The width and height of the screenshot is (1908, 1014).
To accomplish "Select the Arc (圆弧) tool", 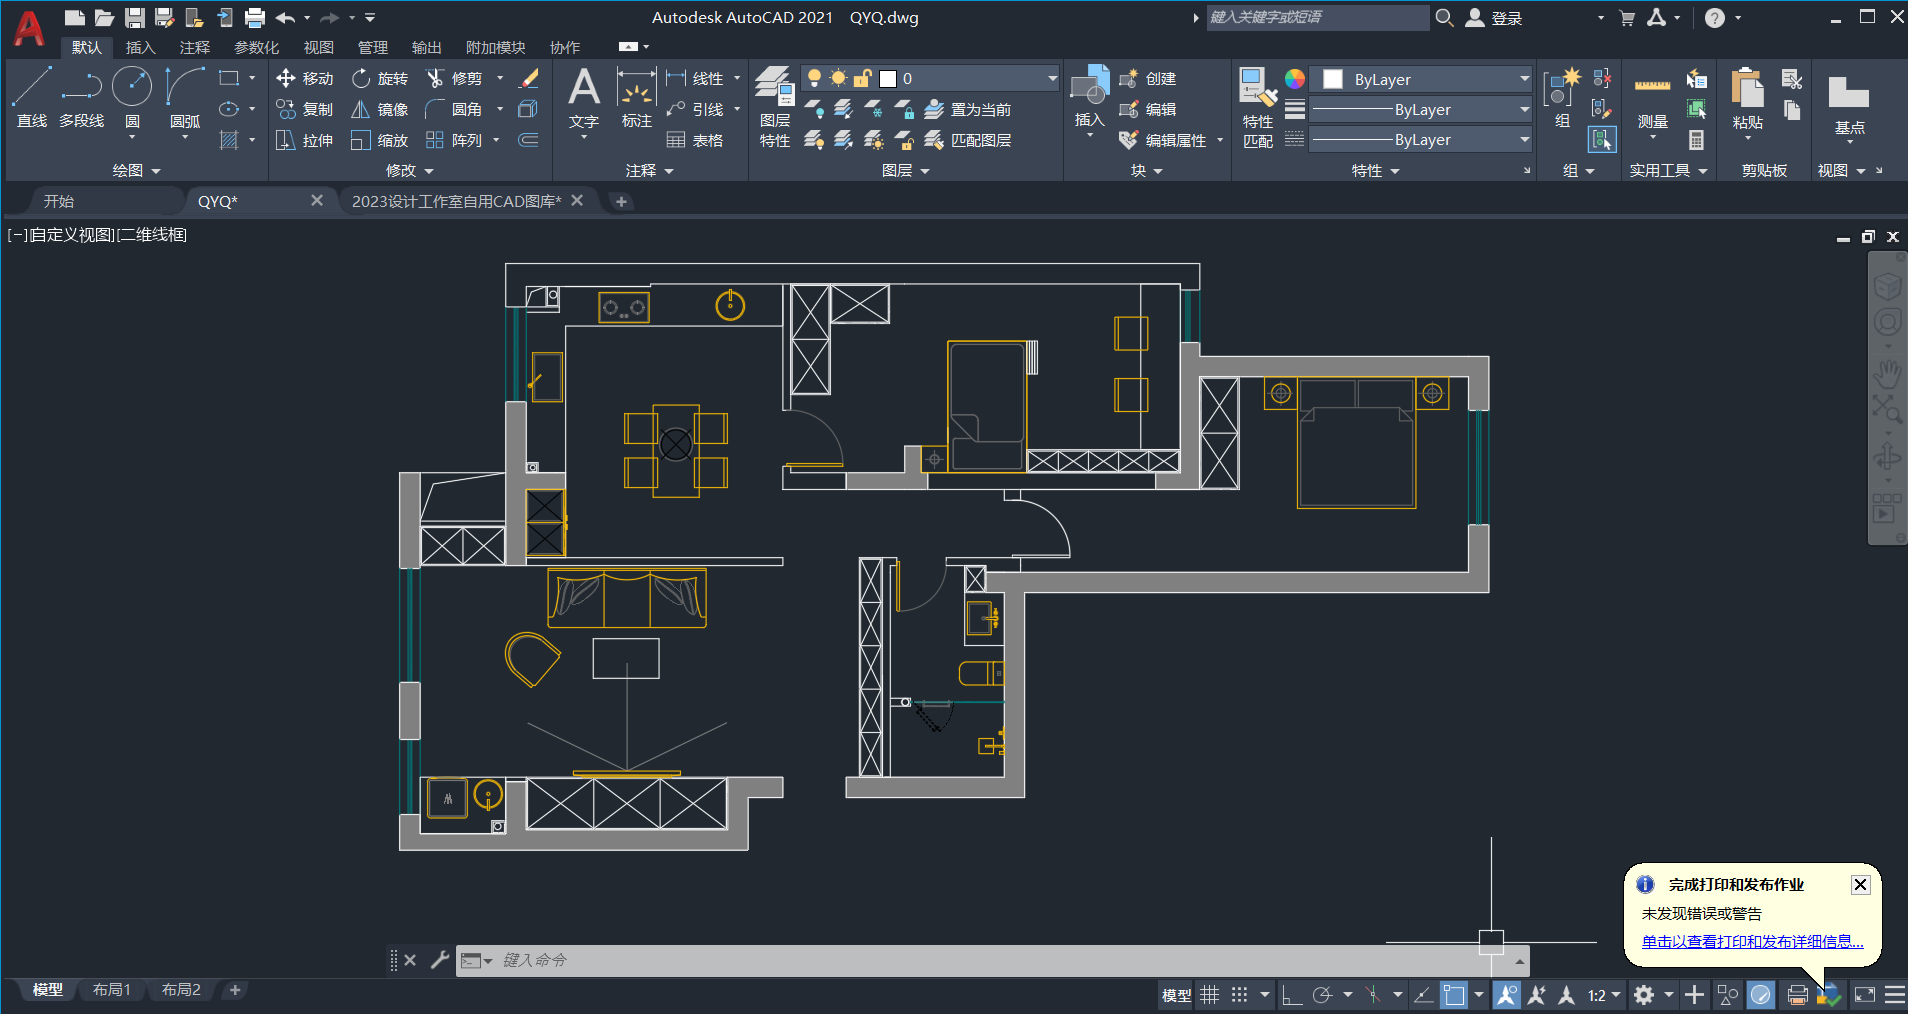I will [x=185, y=97].
